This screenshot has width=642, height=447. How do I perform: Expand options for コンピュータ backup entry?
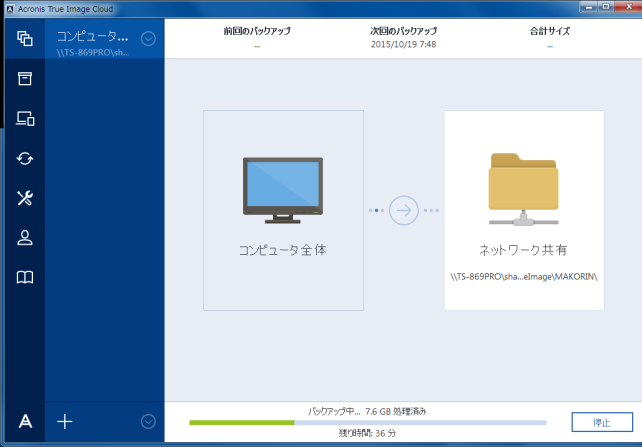[148, 38]
